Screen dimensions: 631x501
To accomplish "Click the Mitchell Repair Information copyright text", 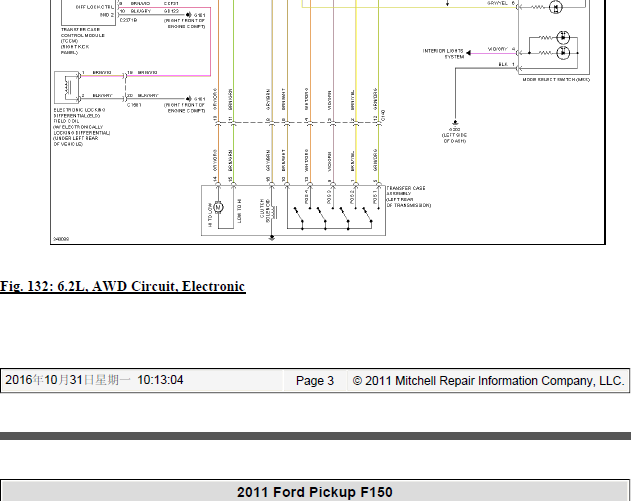I will [489, 381].
